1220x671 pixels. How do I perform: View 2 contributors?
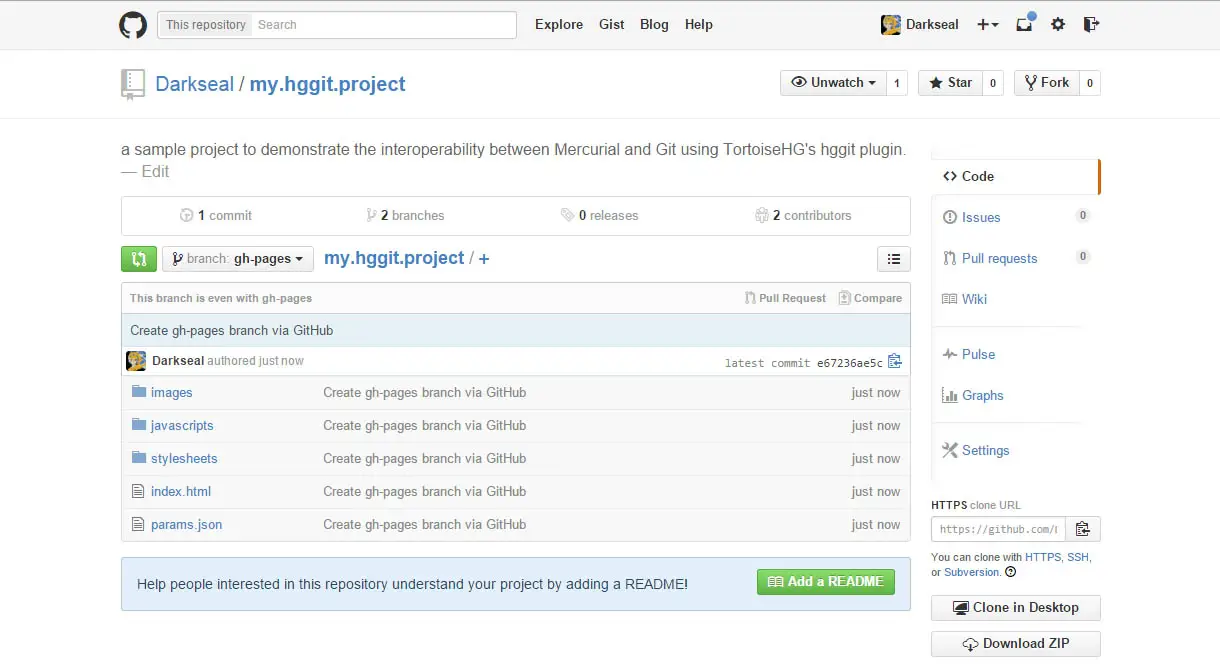pos(803,215)
